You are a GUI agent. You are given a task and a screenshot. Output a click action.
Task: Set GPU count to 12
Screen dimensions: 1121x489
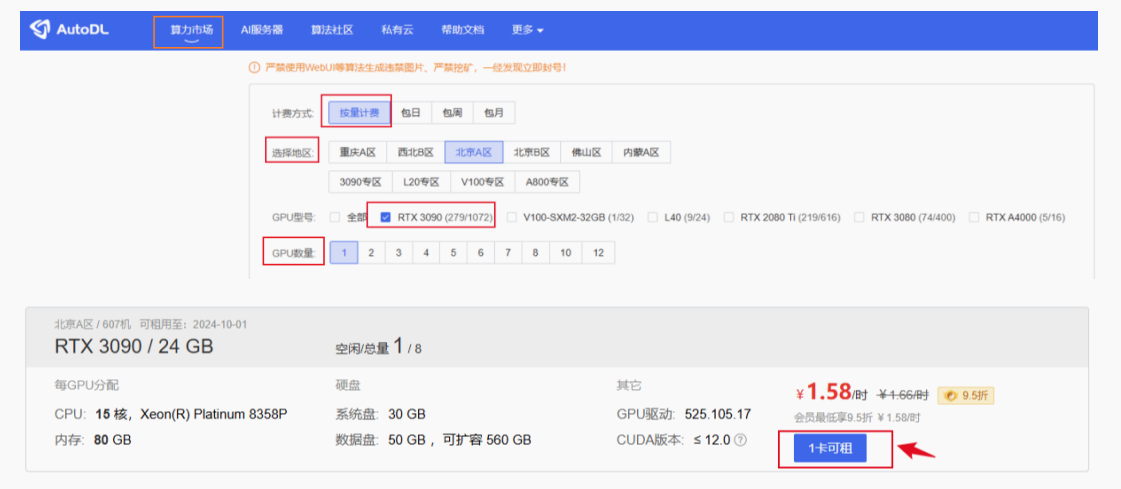click(598, 252)
